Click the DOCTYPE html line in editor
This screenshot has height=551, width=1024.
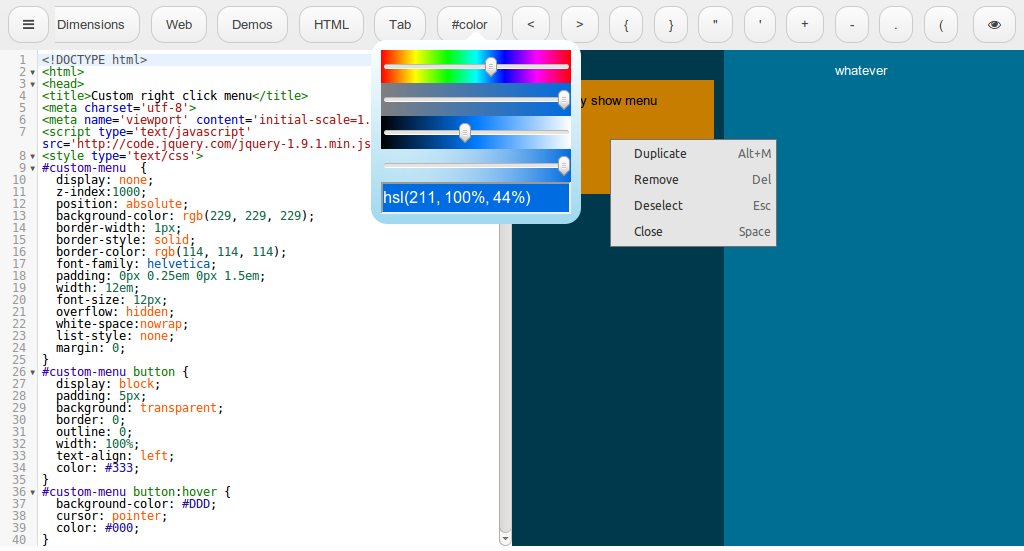tap(95, 59)
